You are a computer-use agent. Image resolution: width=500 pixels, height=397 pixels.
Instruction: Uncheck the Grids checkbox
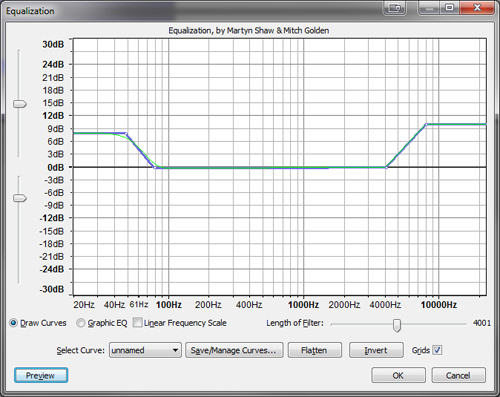tap(437, 350)
